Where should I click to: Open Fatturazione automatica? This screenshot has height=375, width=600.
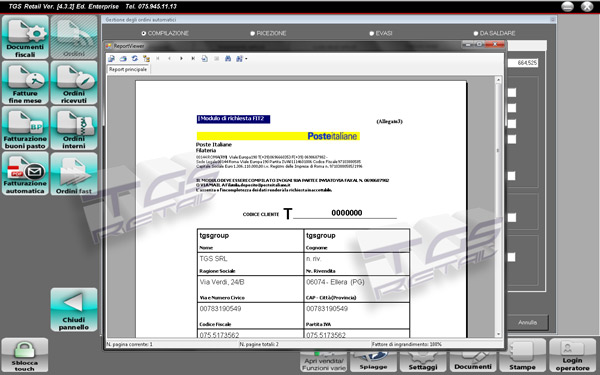(25, 174)
